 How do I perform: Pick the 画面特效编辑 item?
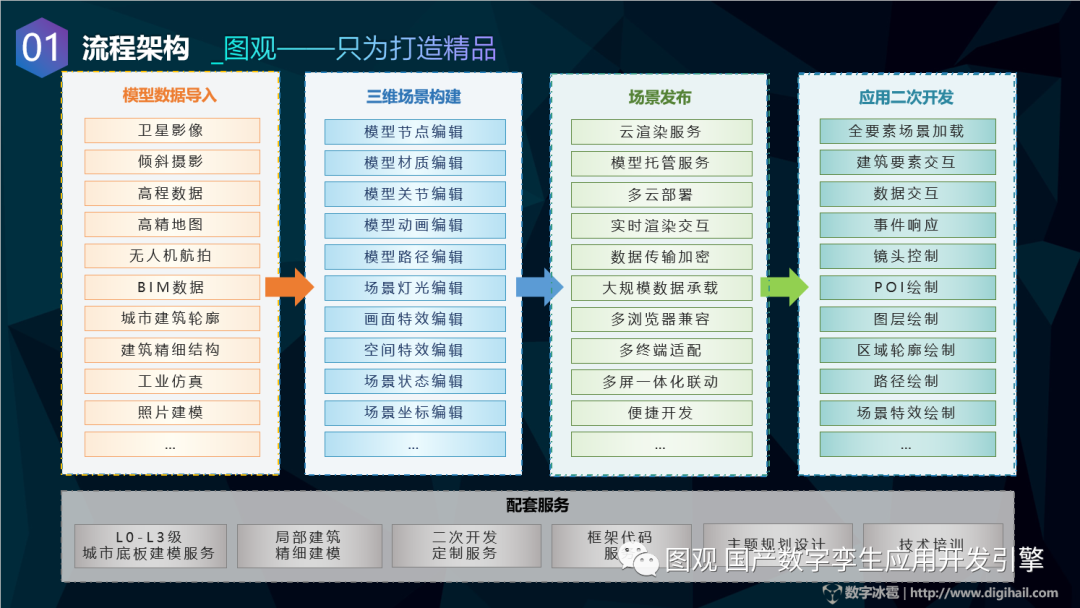[415, 319]
